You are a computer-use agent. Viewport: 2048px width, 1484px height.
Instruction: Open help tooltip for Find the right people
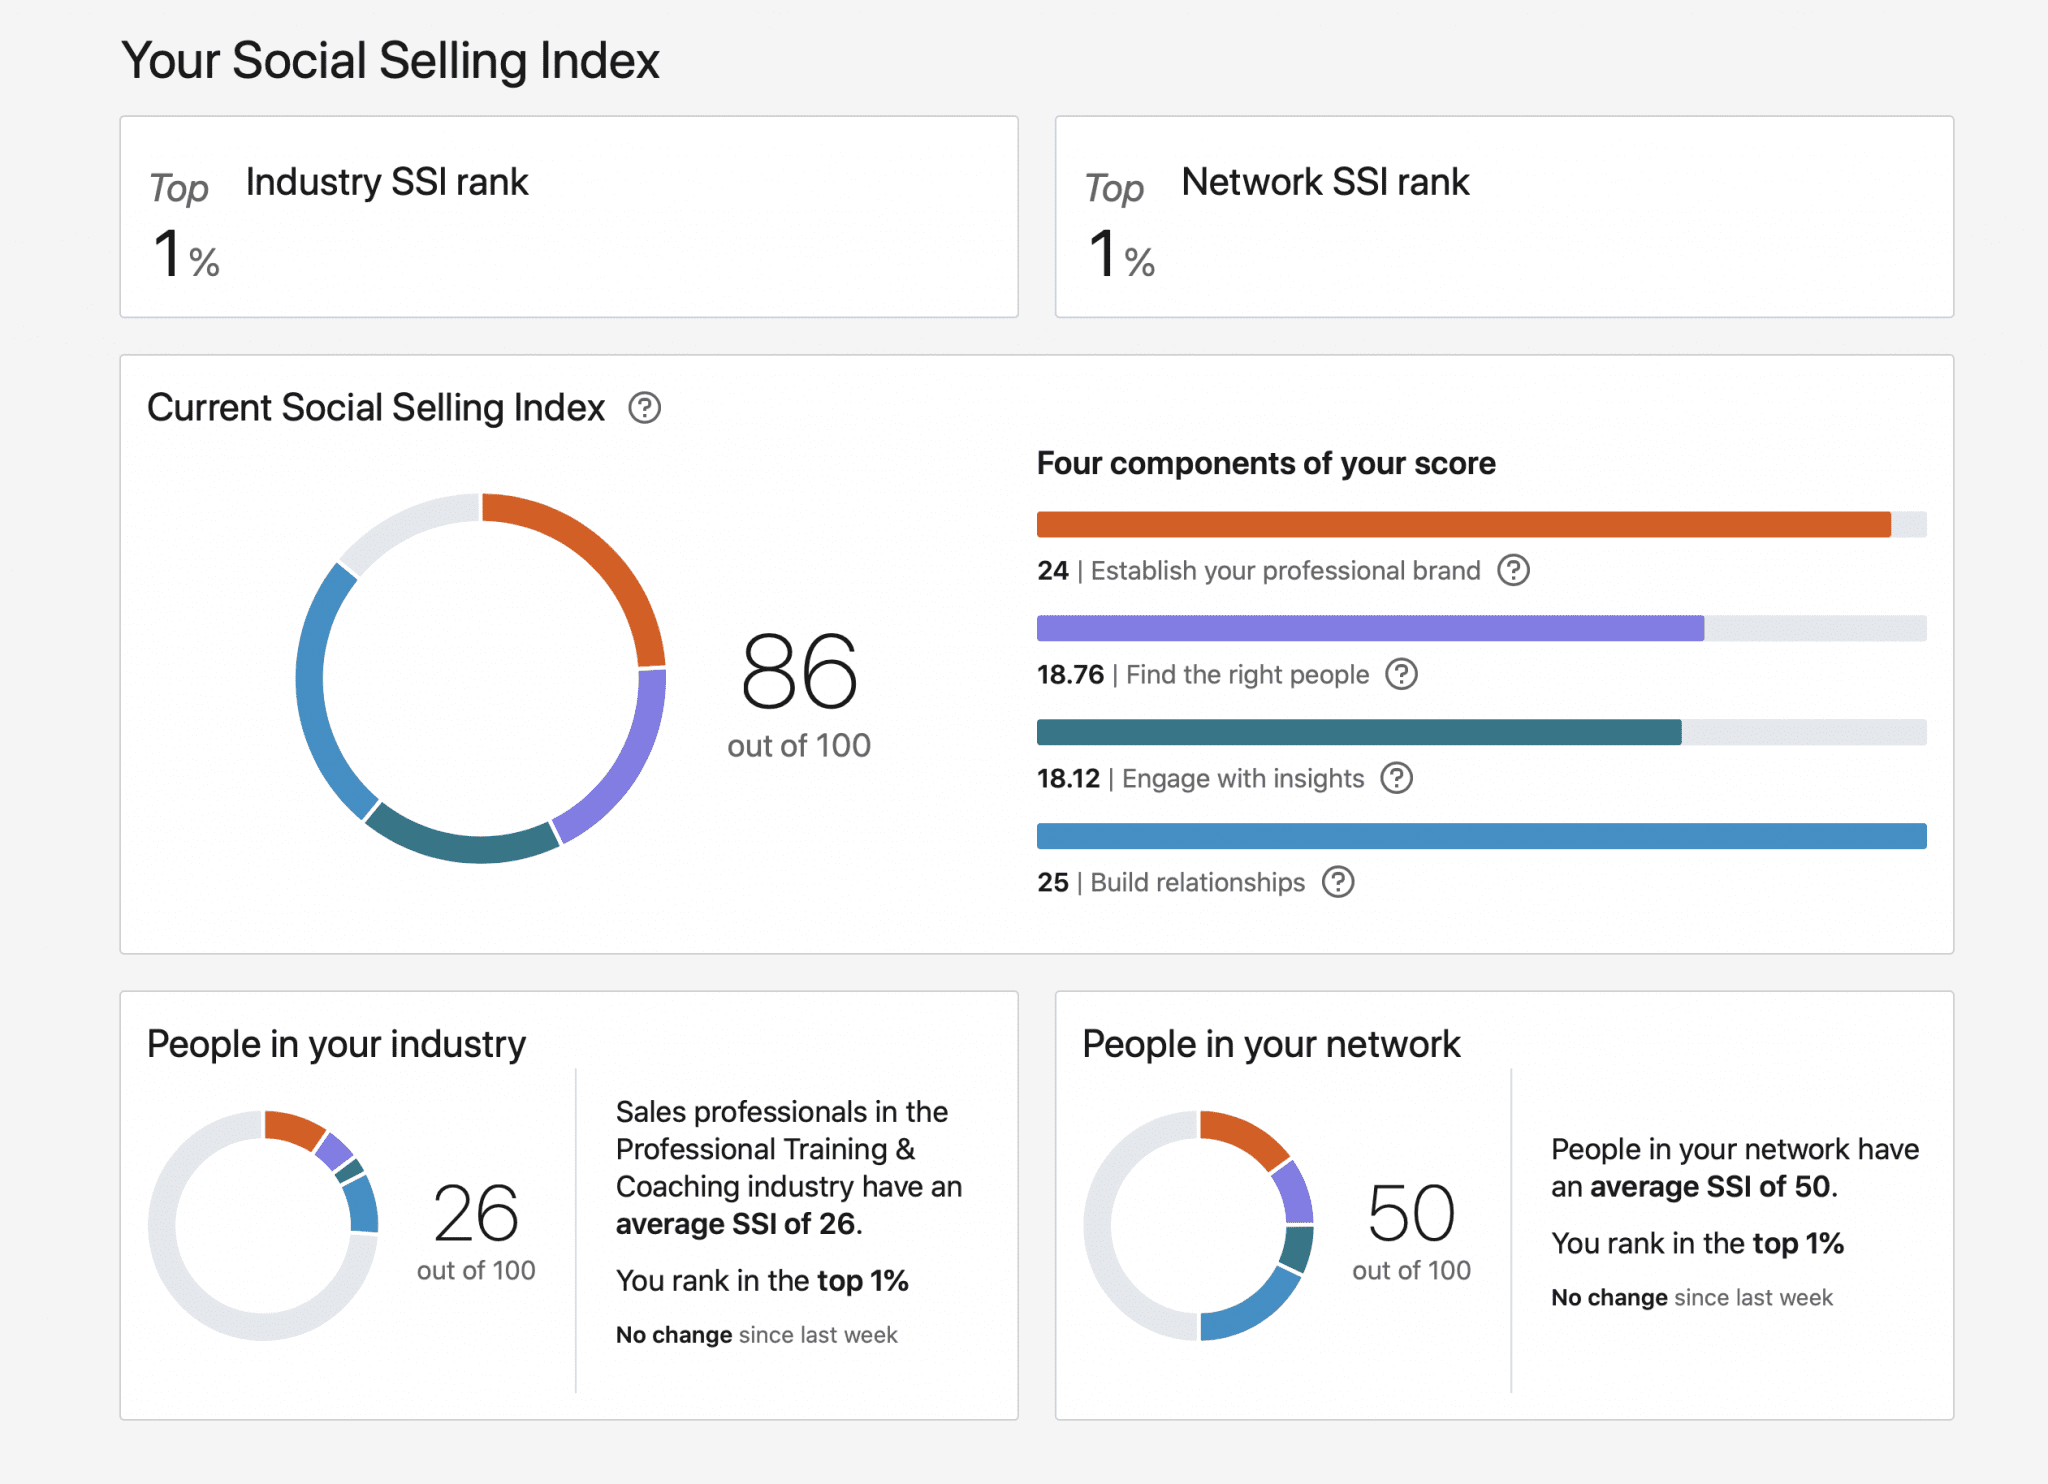[1401, 675]
